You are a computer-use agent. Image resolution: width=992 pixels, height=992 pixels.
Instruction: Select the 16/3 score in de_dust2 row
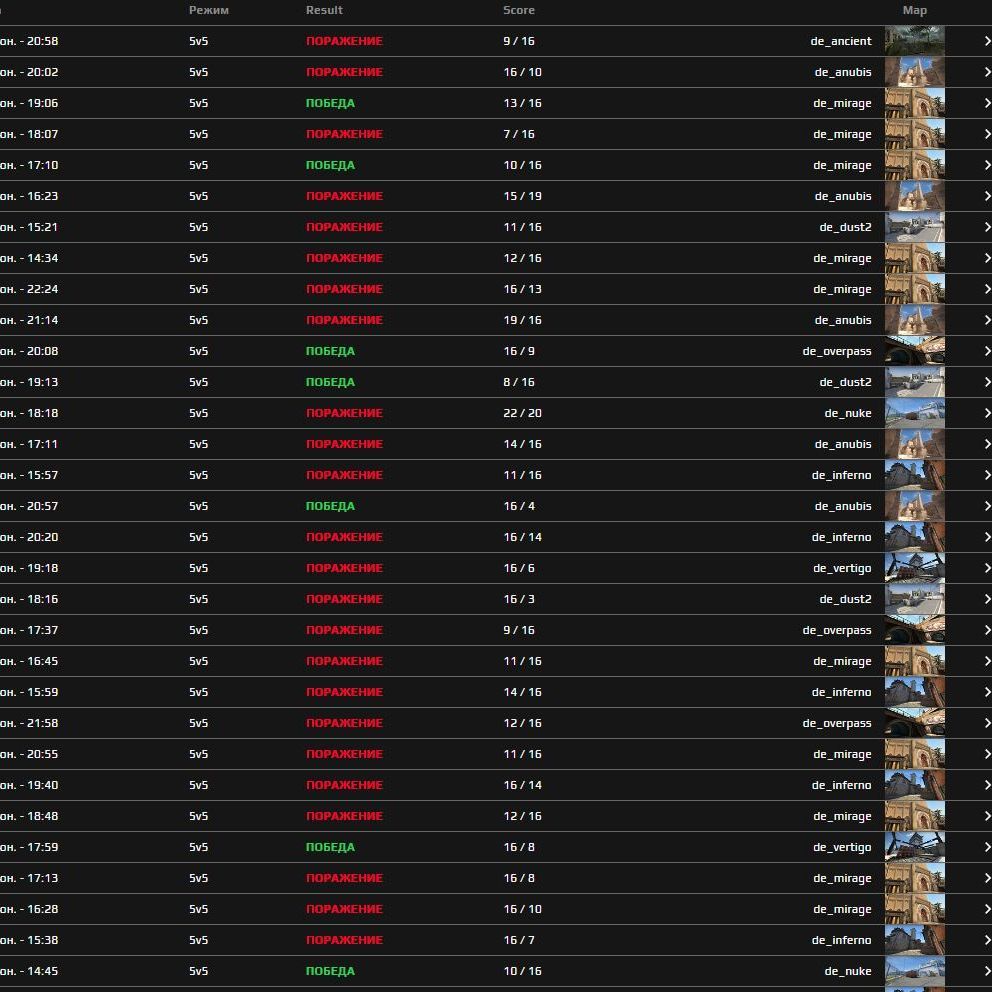tap(518, 599)
